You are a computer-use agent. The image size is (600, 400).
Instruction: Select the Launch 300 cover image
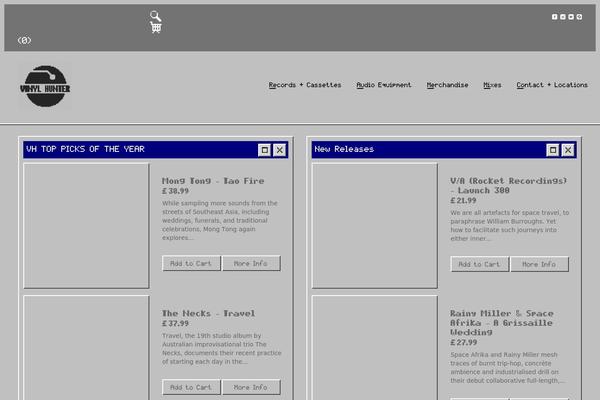(375, 226)
